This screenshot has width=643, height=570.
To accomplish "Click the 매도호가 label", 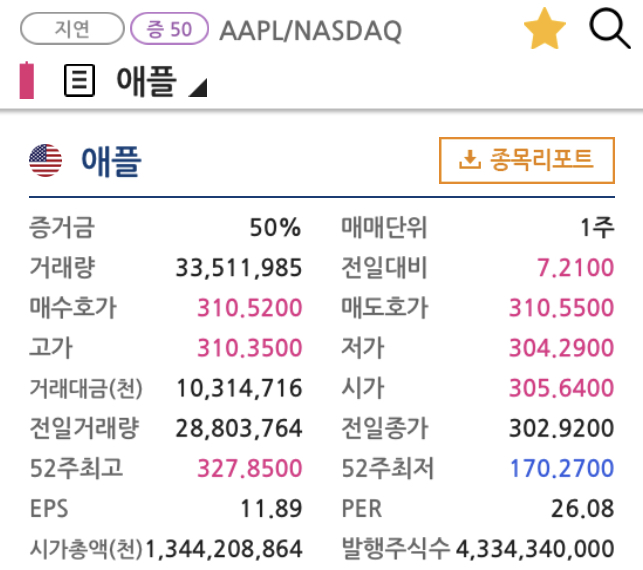I will (x=385, y=308).
